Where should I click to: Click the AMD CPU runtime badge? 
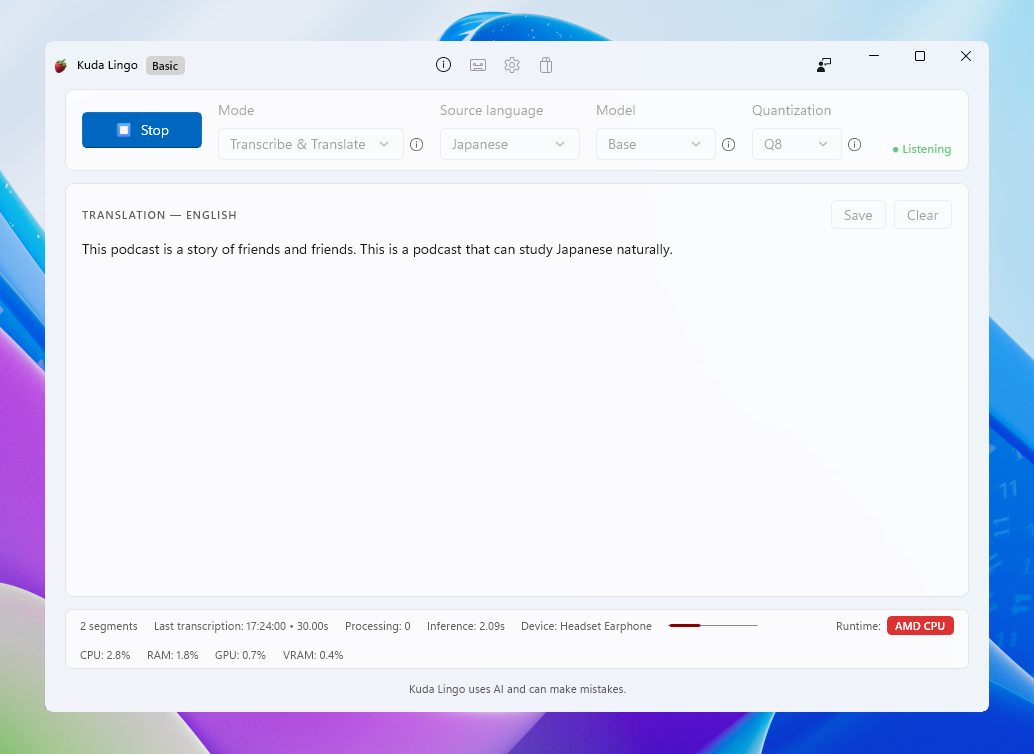coord(920,626)
